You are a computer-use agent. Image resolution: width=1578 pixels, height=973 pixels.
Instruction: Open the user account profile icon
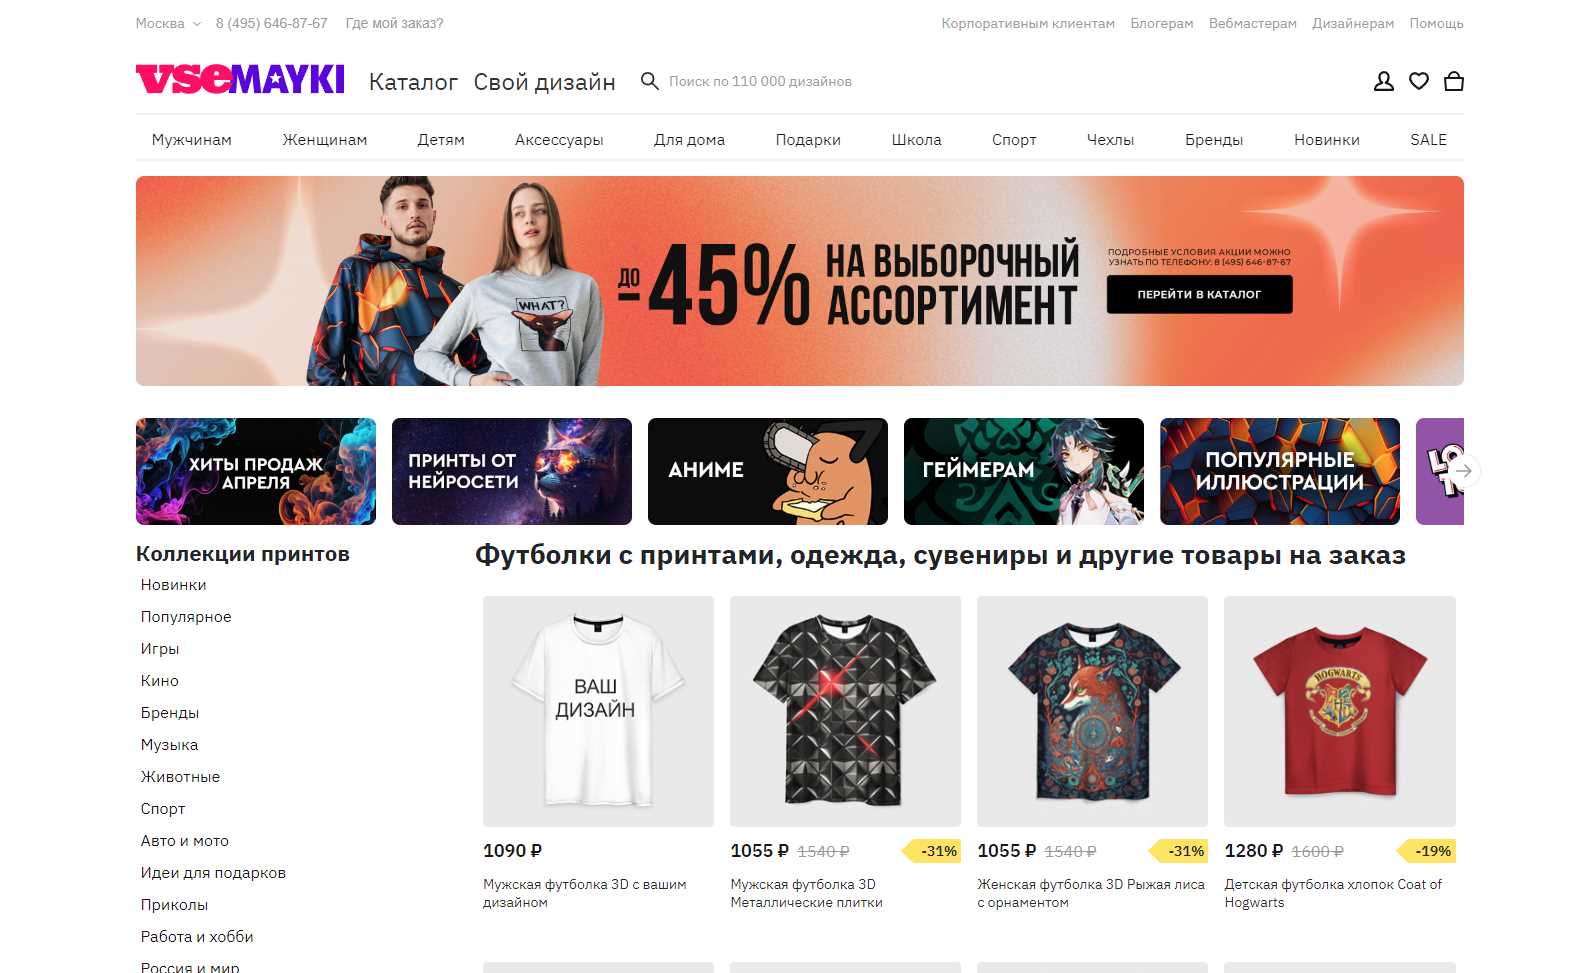coord(1383,81)
